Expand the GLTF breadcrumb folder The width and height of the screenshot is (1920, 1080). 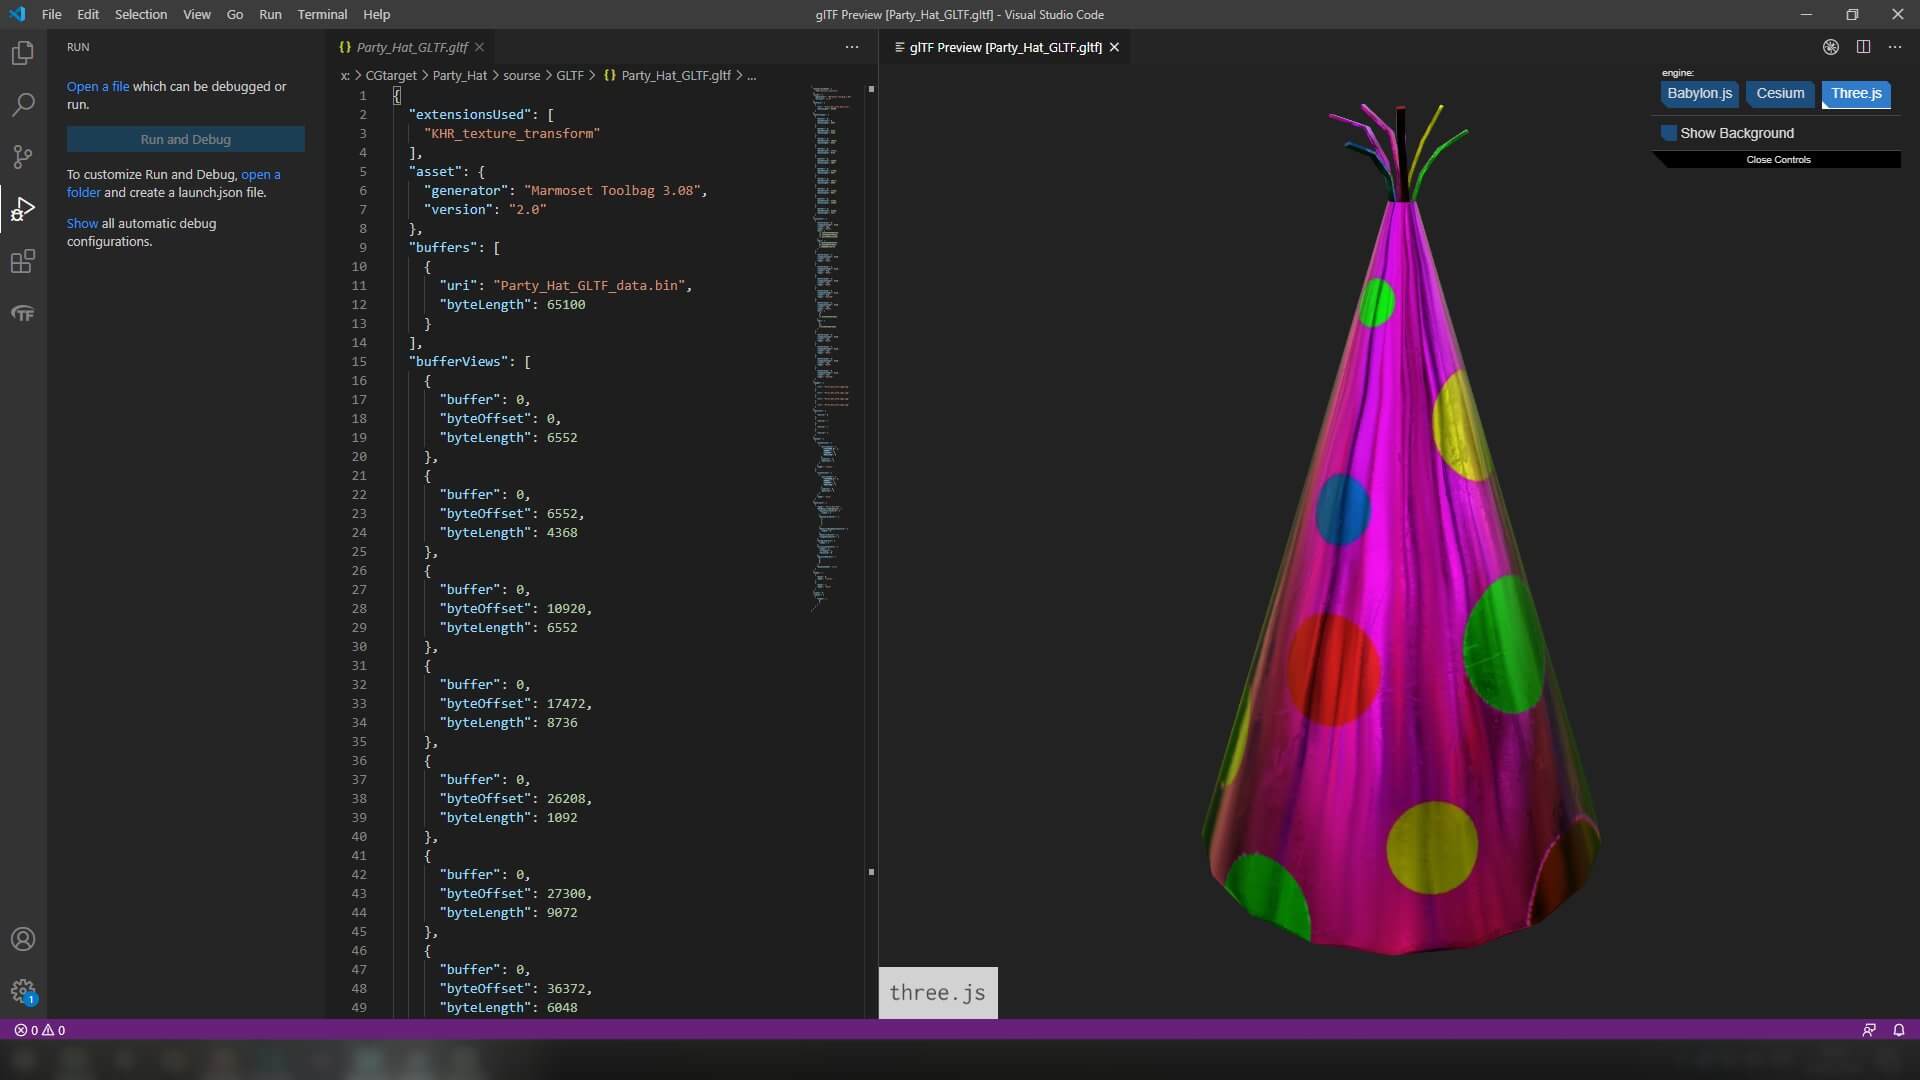pos(570,76)
